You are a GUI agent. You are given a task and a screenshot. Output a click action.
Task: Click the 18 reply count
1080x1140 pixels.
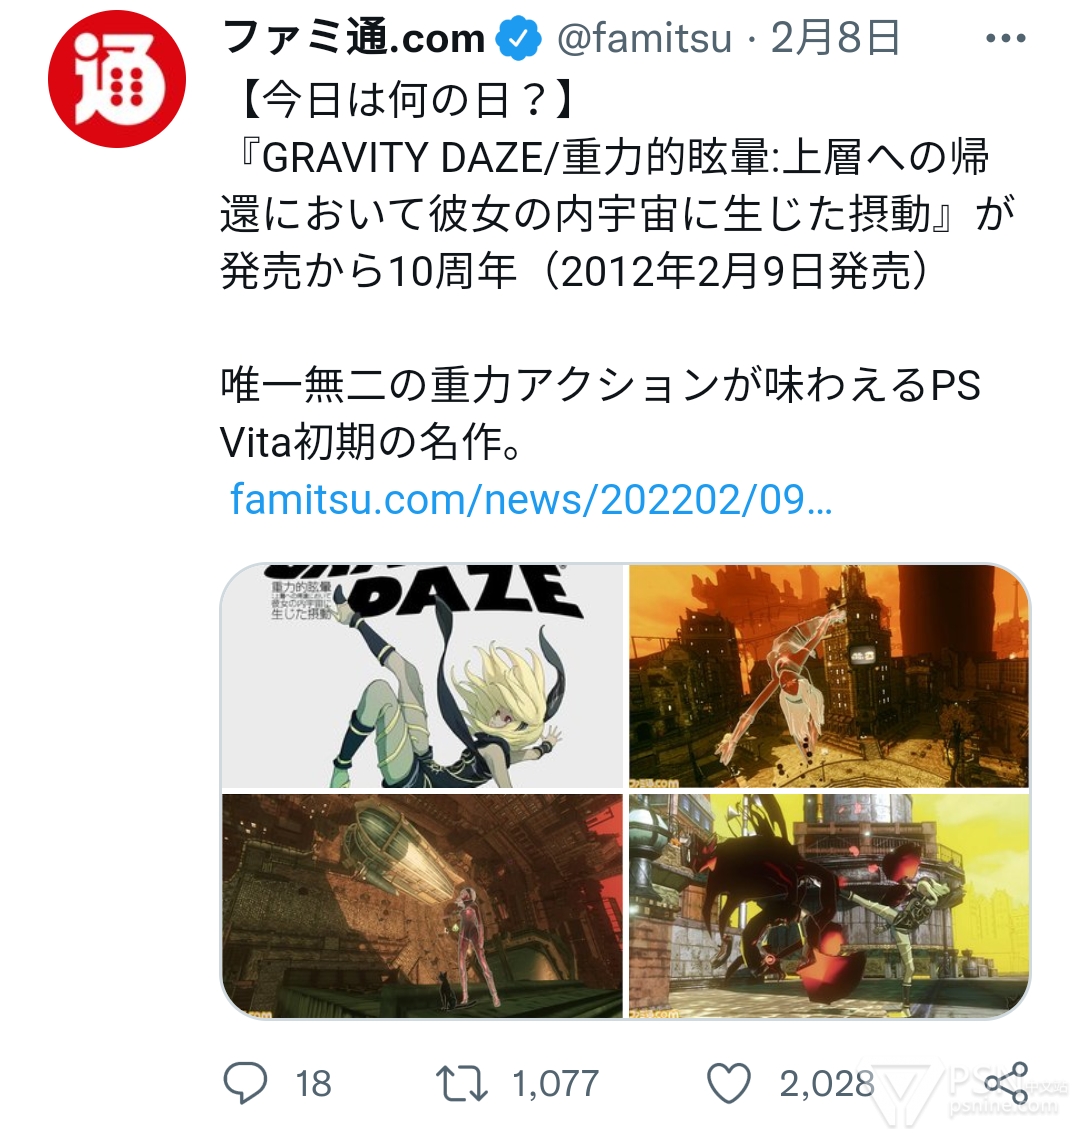[313, 1084]
